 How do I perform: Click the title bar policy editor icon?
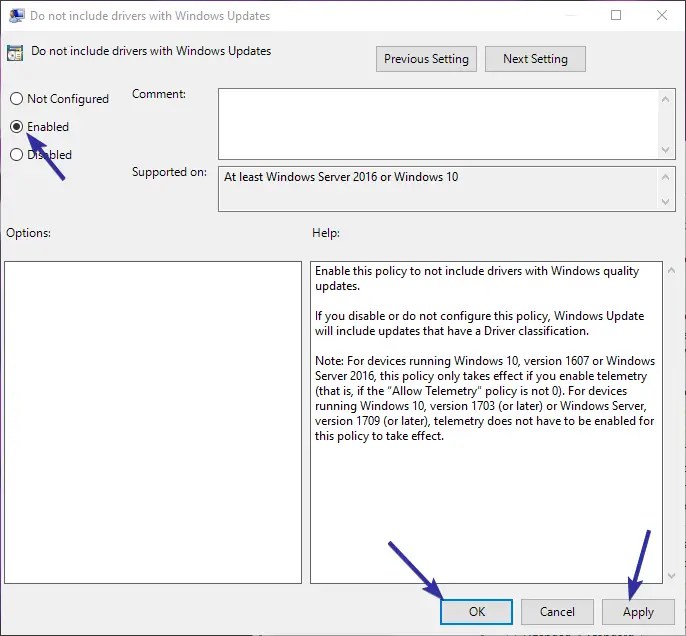tap(17, 16)
